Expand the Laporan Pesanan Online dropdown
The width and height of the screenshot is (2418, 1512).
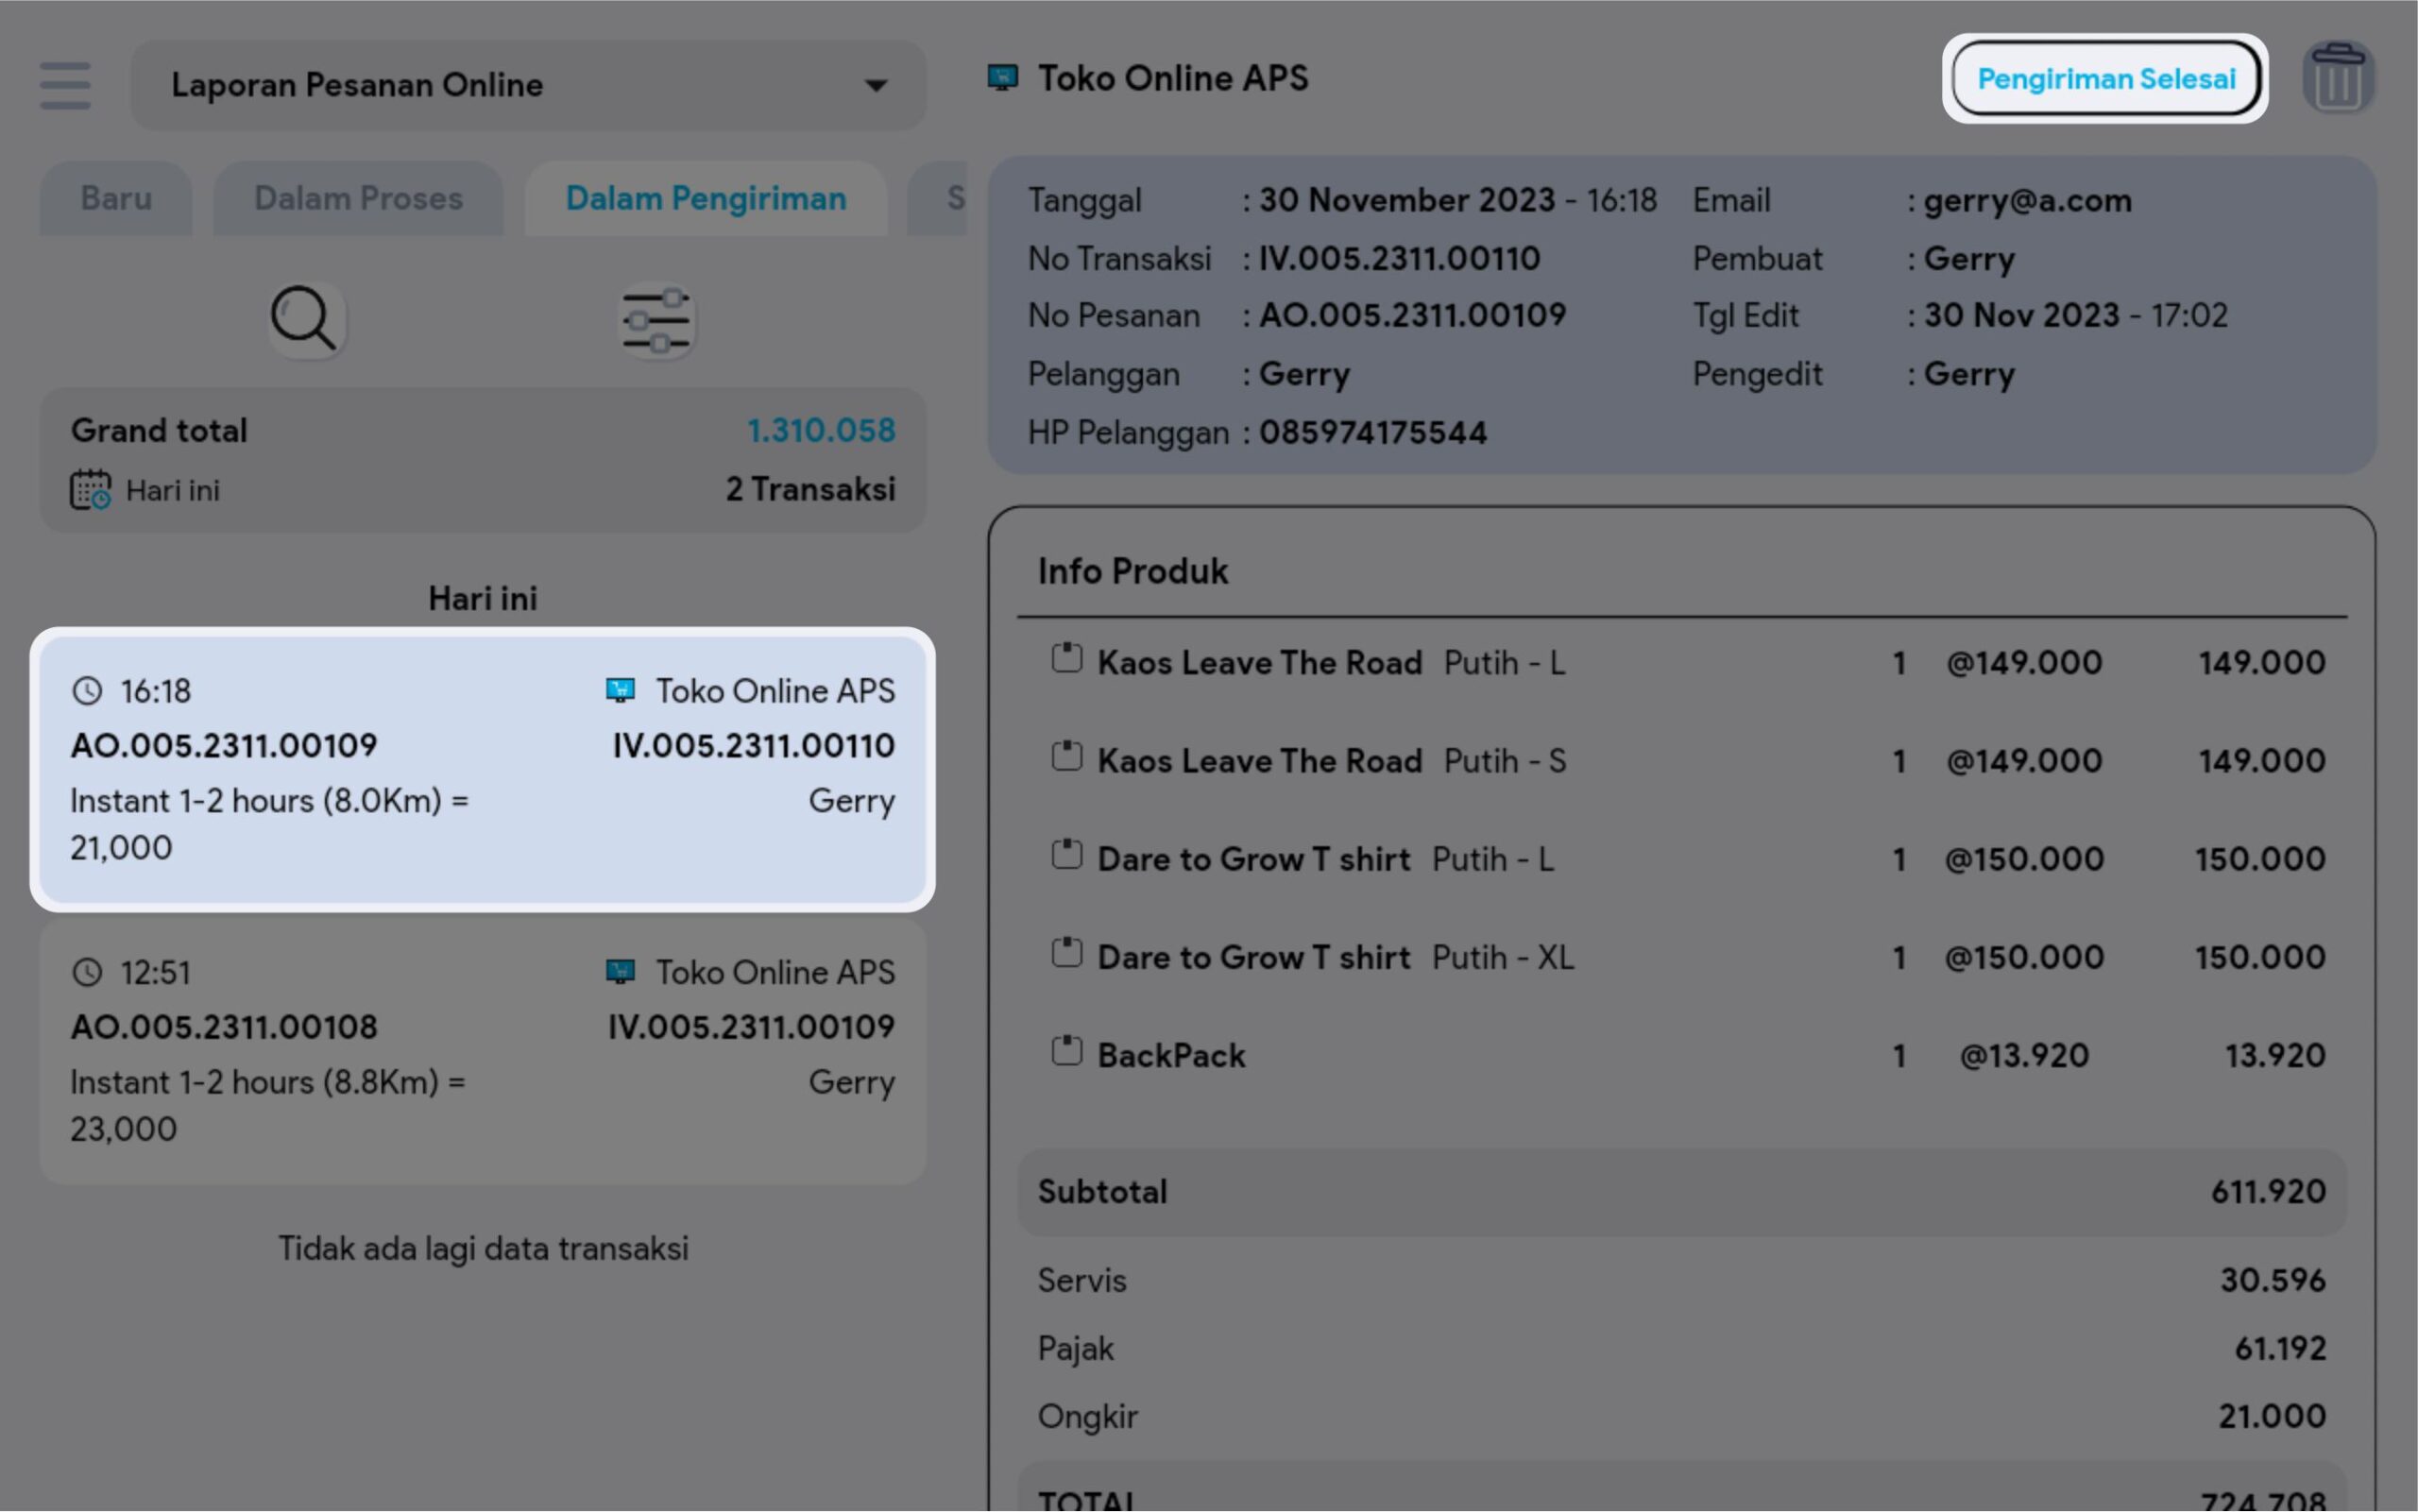click(x=527, y=85)
